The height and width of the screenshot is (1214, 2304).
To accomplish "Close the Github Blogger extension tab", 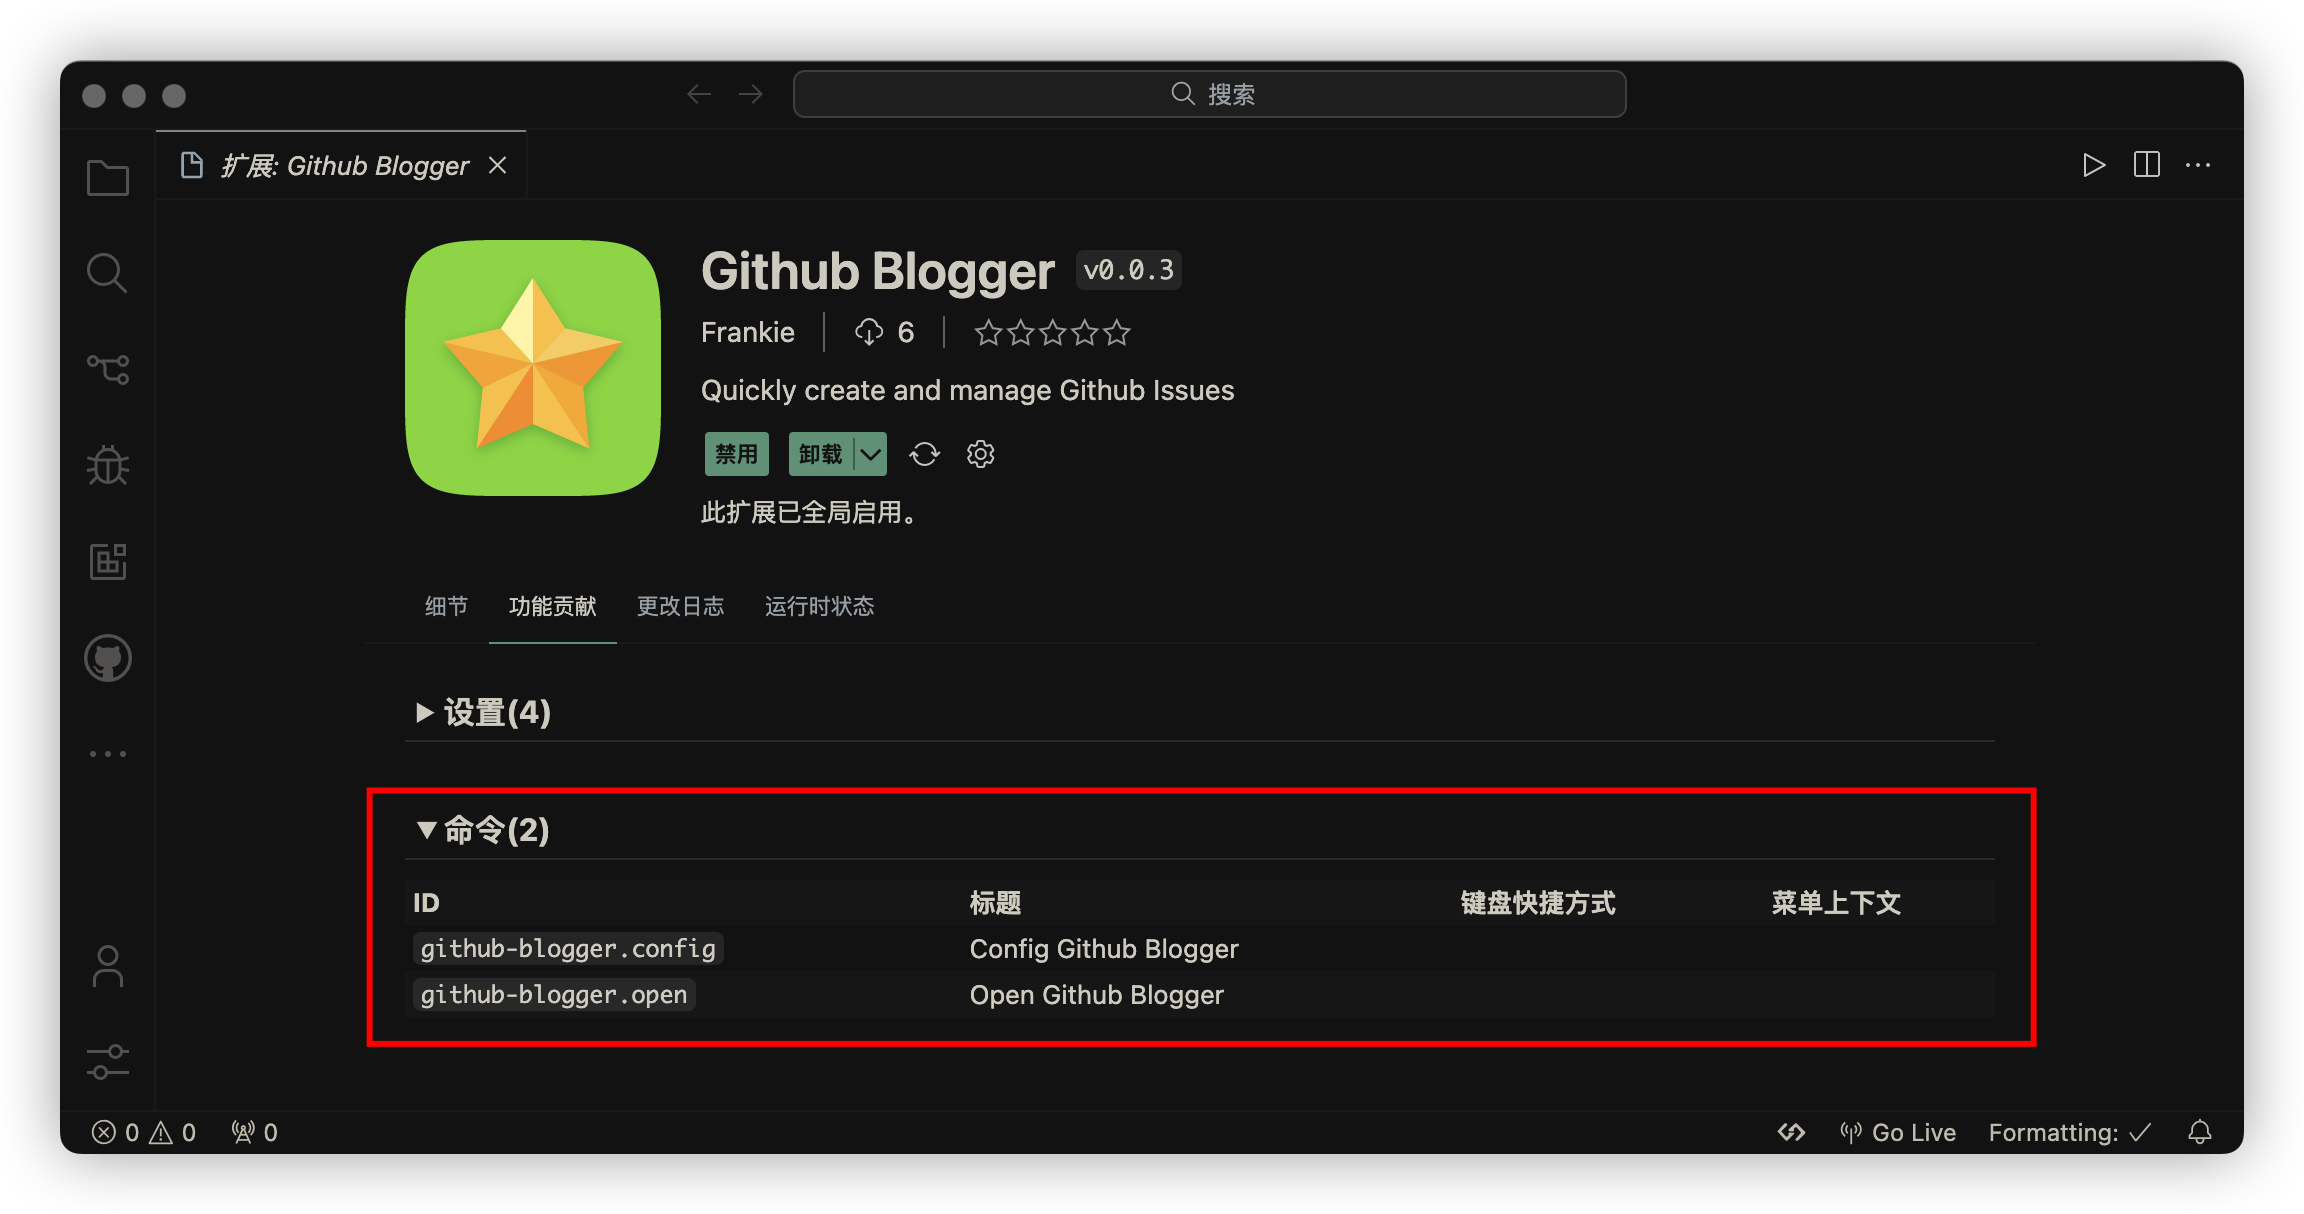I will (497, 165).
